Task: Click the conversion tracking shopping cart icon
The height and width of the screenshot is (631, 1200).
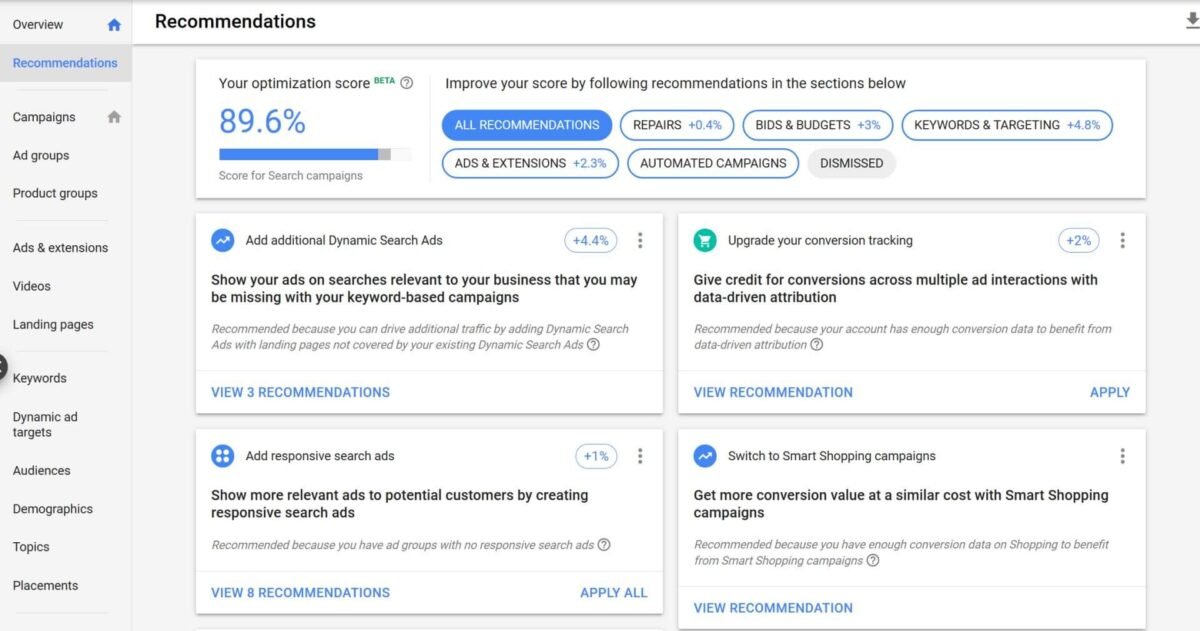Action: click(705, 240)
